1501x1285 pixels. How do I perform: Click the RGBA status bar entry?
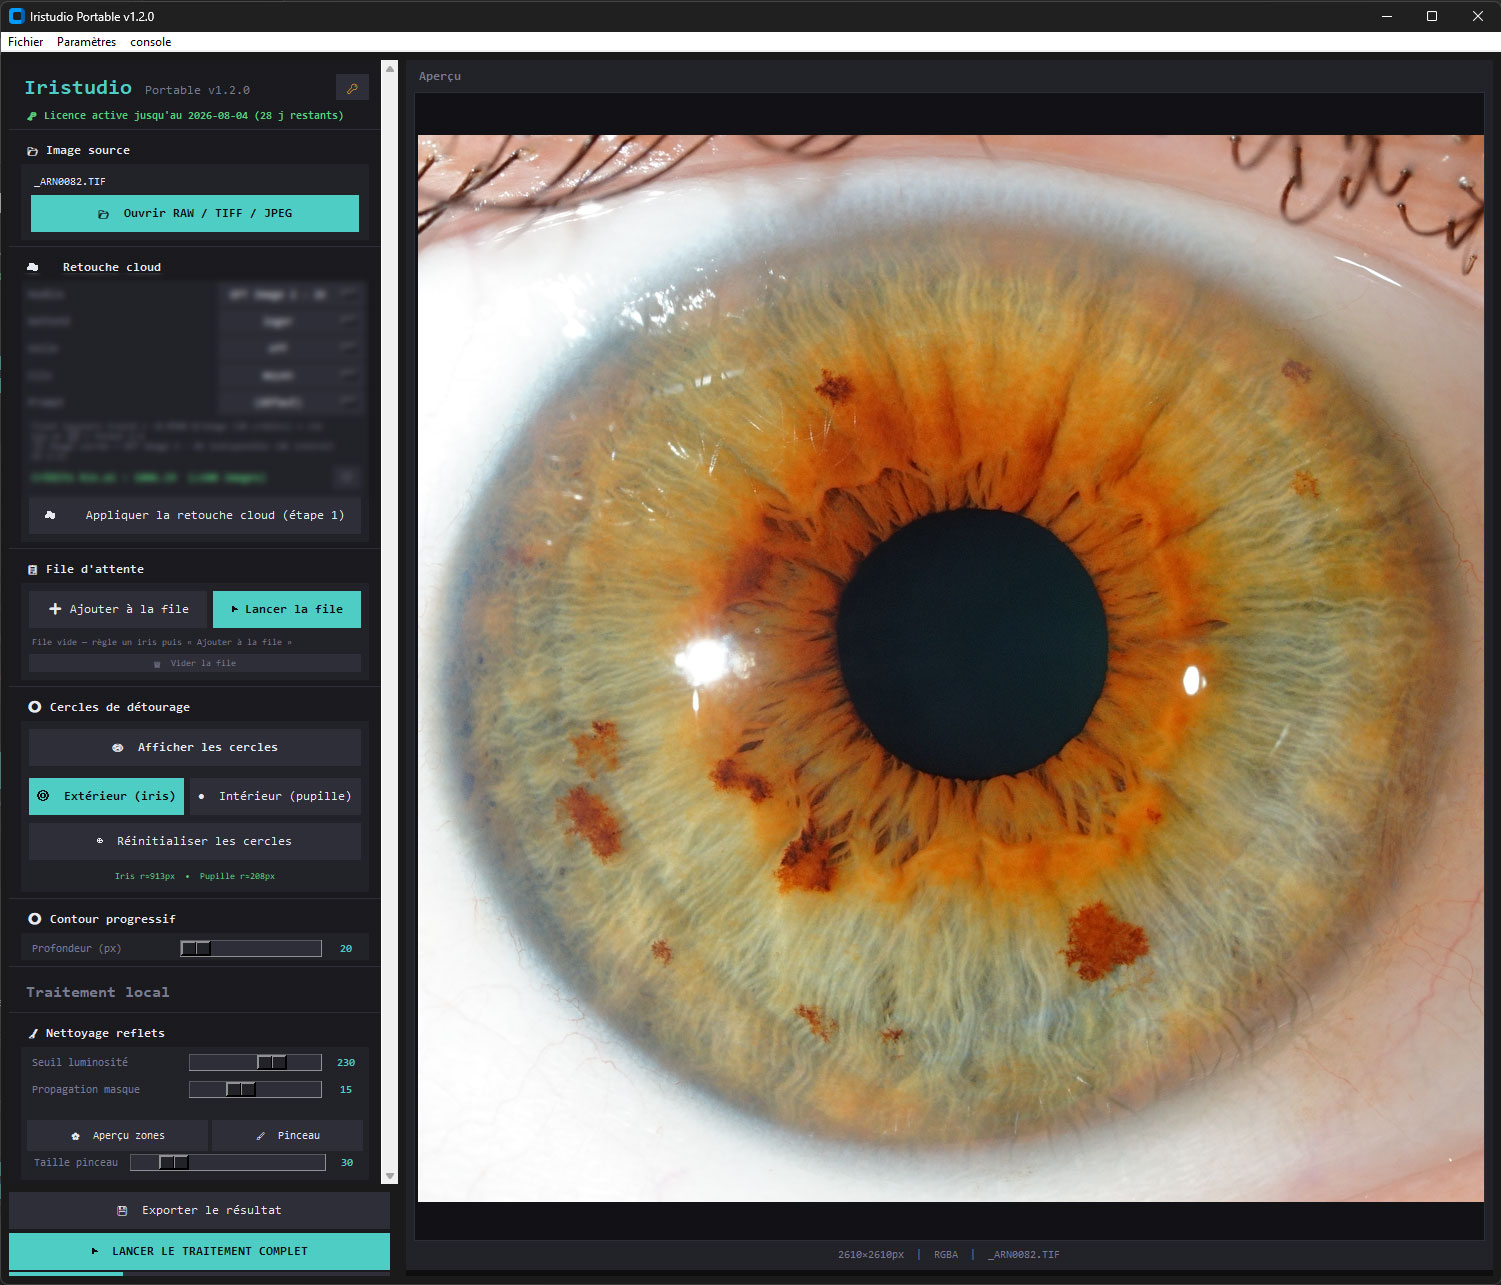[x=946, y=1254]
